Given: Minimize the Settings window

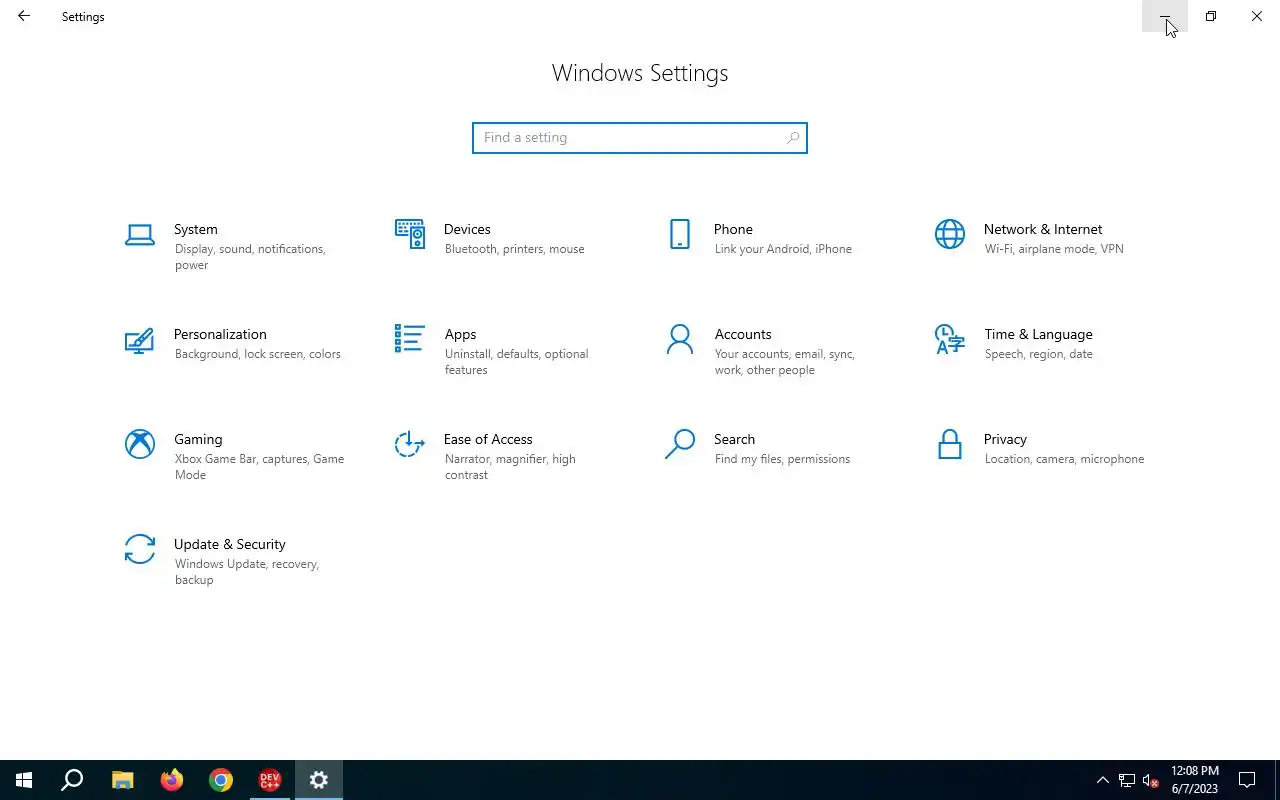Looking at the screenshot, I should [x=1165, y=16].
